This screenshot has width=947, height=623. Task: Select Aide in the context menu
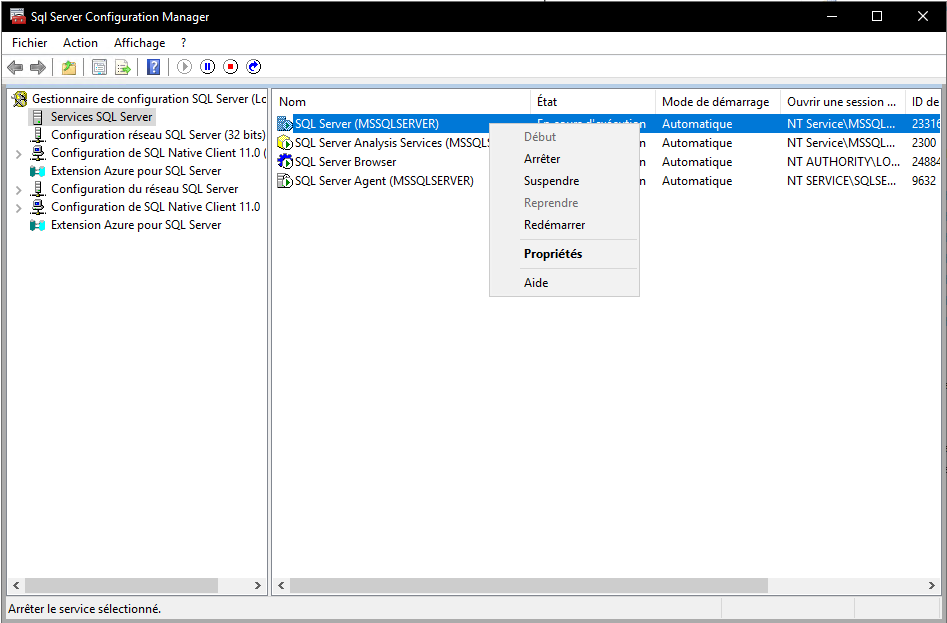564,283
